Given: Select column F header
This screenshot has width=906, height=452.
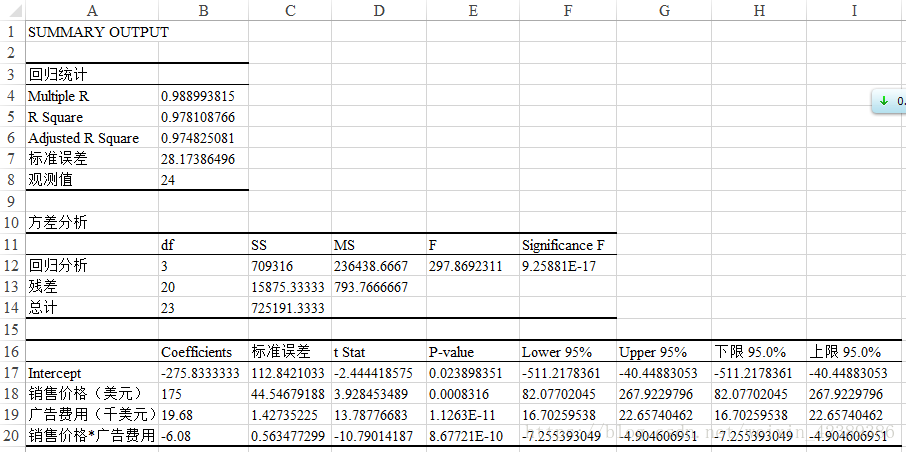Looking at the screenshot, I should pos(568,10).
